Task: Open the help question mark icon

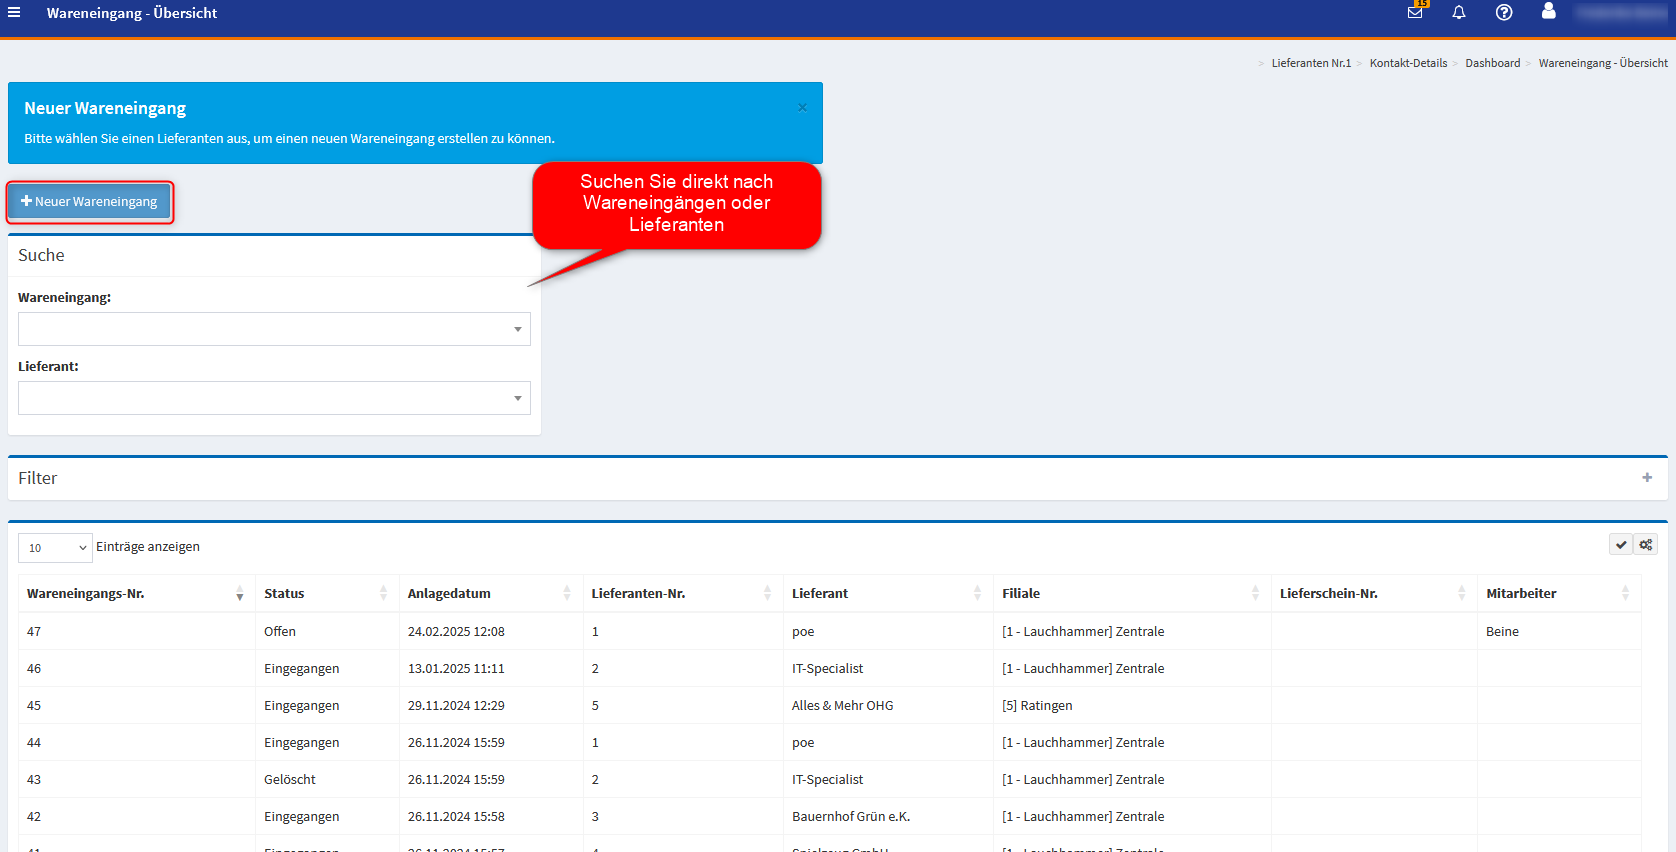Action: click(1504, 13)
